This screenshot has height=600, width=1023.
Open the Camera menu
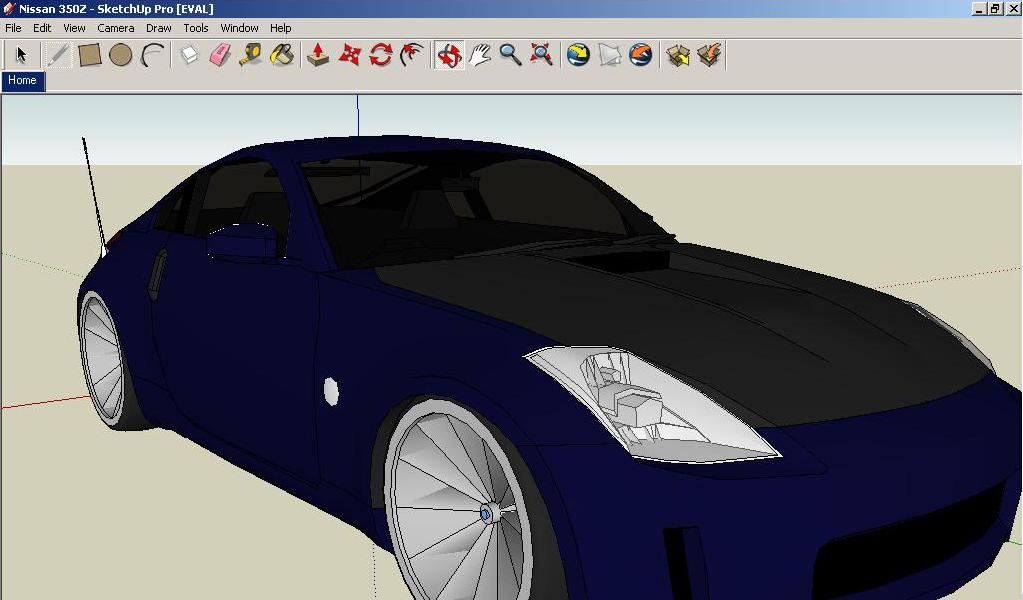tap(116, 28)
